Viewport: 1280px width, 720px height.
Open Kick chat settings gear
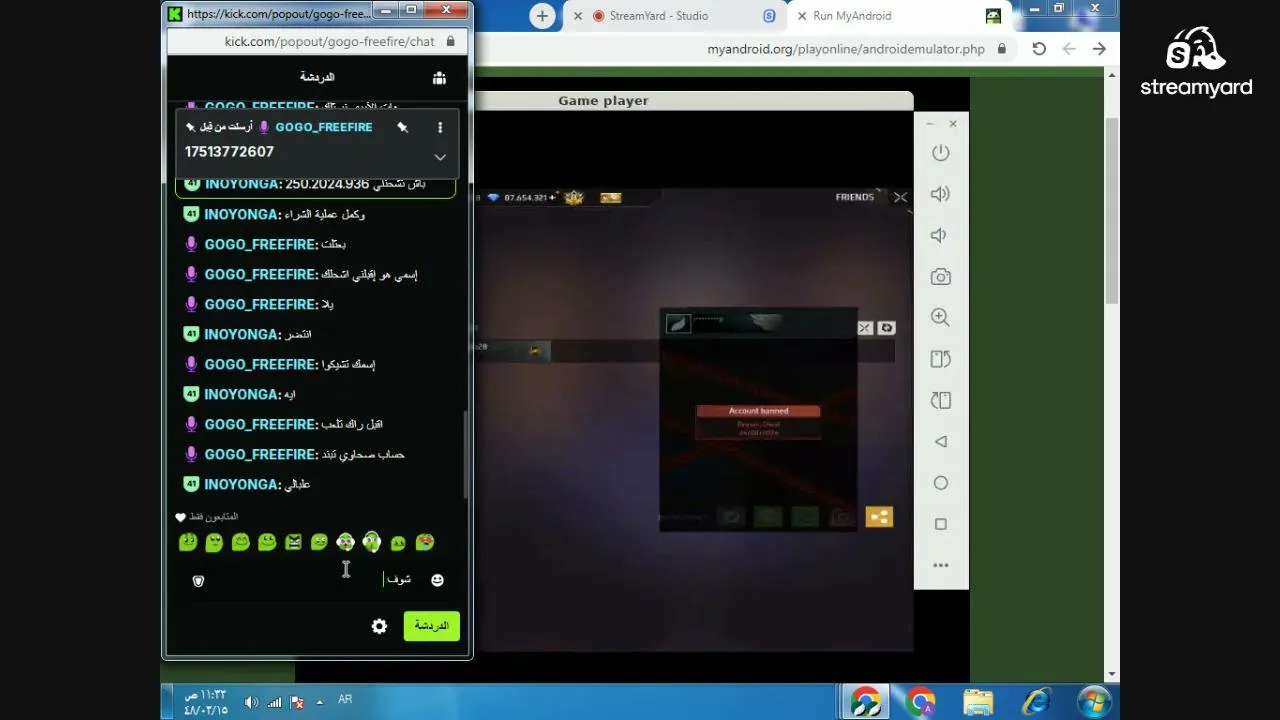(x=379, y=626)
